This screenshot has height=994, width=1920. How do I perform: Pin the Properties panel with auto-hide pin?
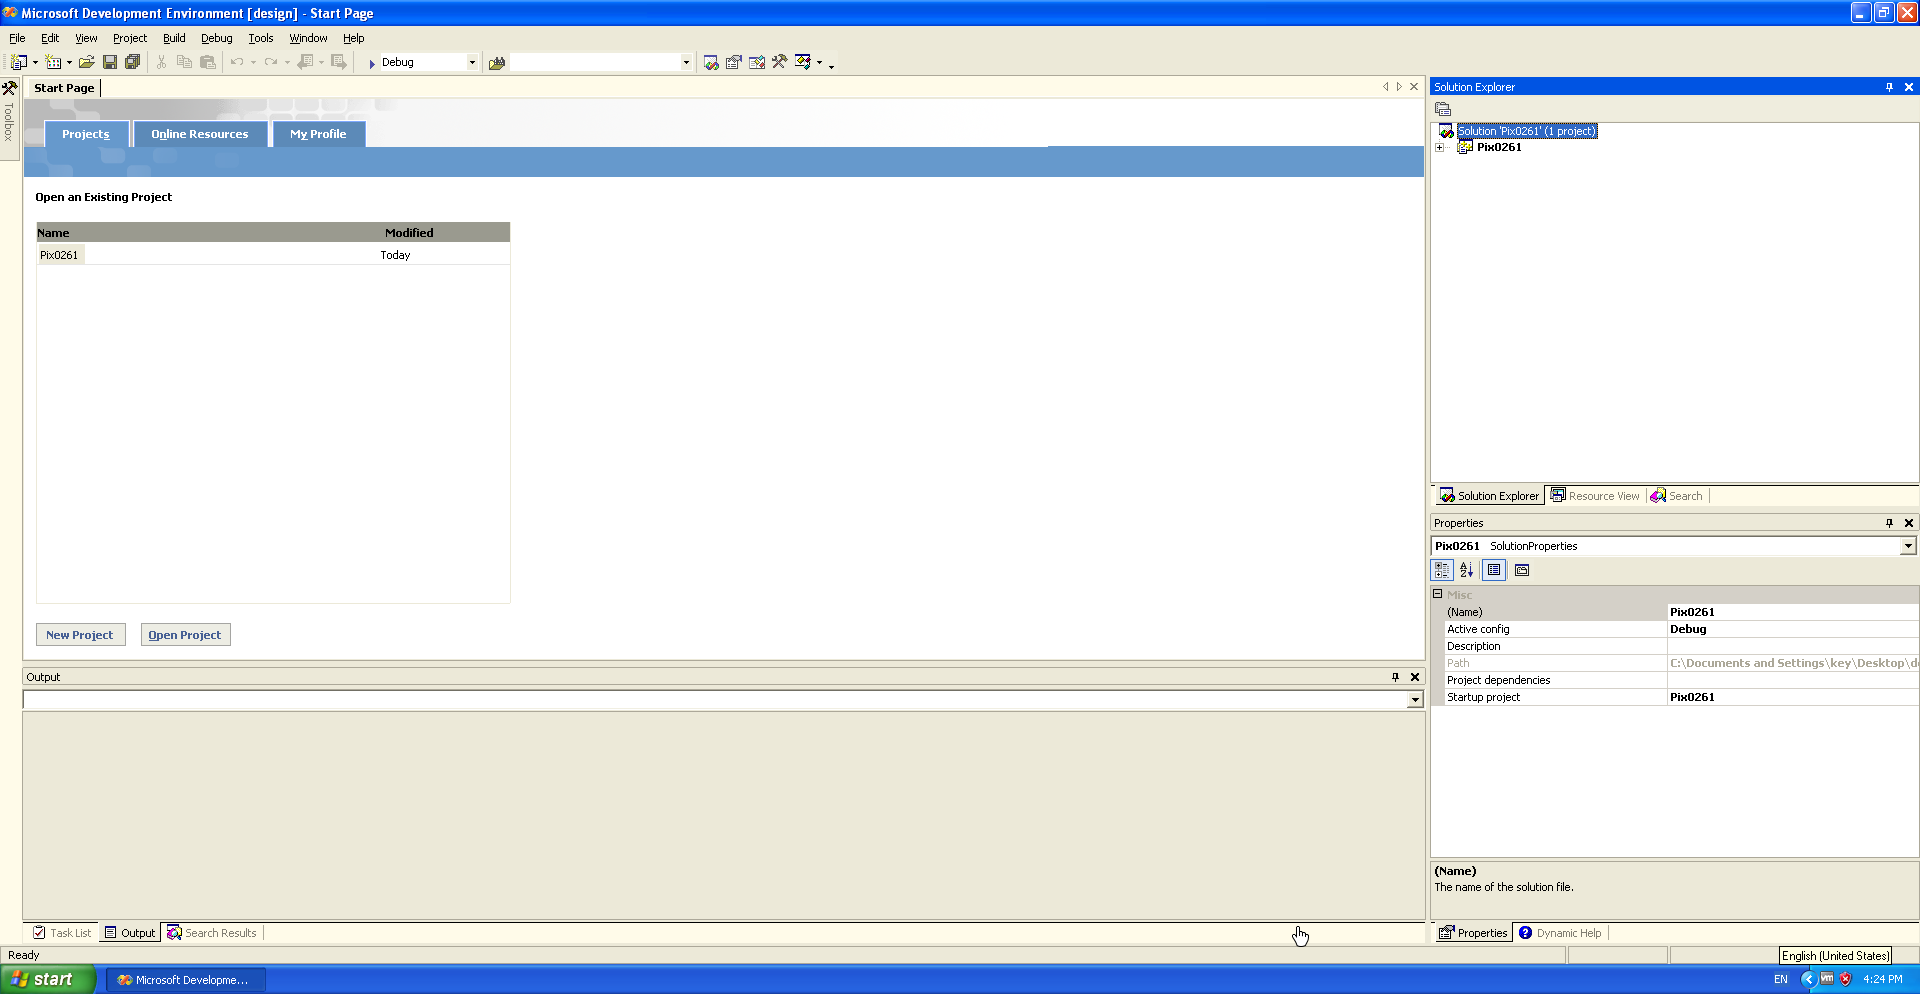tap(1889, 523)
